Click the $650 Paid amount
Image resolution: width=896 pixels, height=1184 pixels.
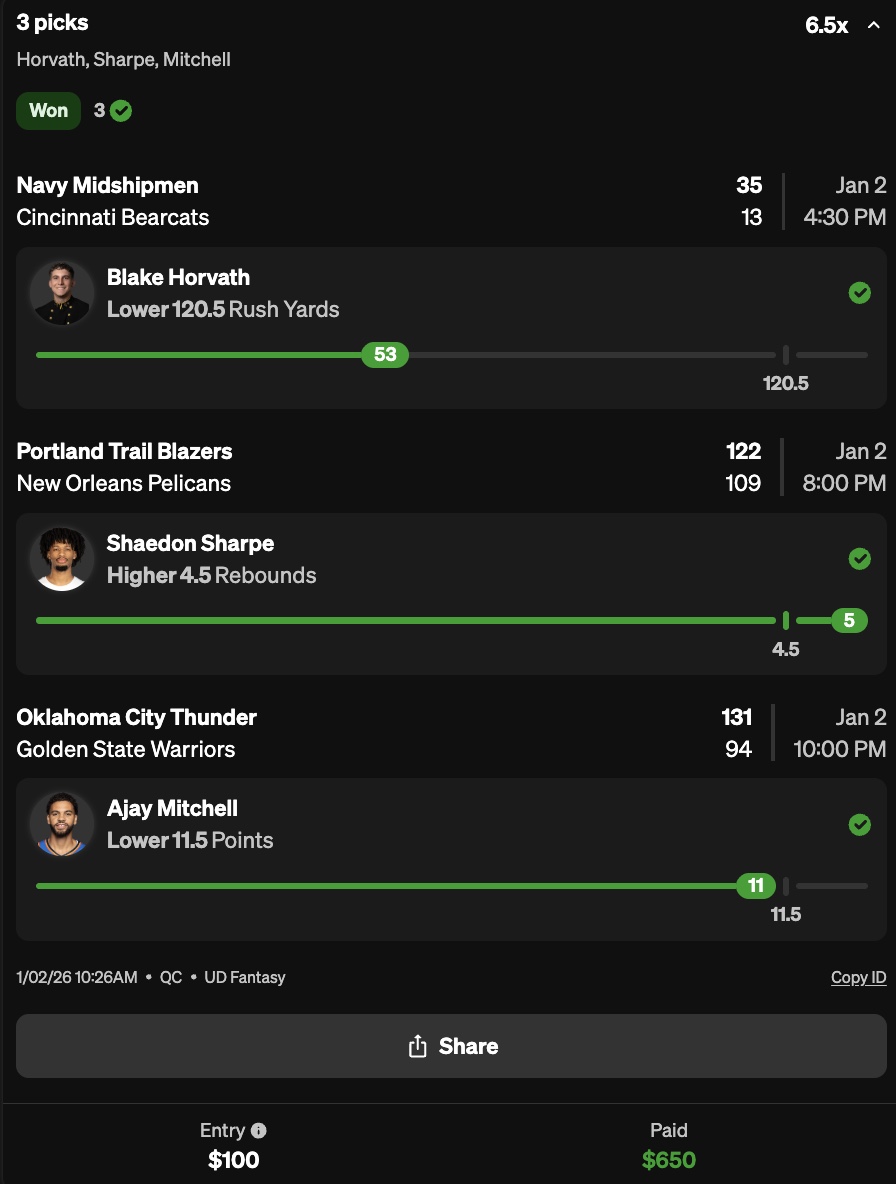(x=668, y=1160)
